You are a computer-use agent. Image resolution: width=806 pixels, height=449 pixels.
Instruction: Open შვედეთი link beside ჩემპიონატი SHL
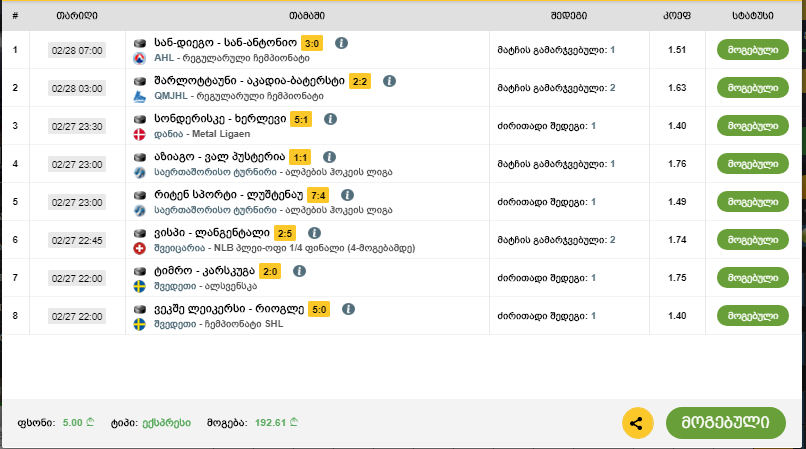(175, 325)
